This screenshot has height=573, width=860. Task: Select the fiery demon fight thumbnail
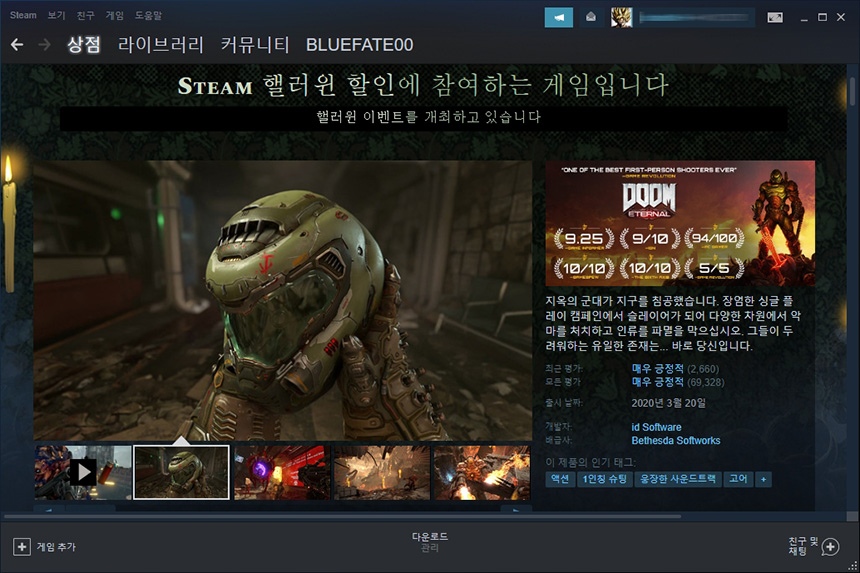pyautogui.click(x=482, y=472)
